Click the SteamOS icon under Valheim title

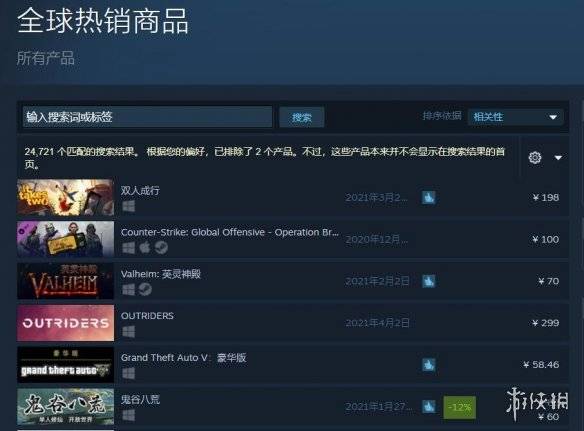(145, 289)
